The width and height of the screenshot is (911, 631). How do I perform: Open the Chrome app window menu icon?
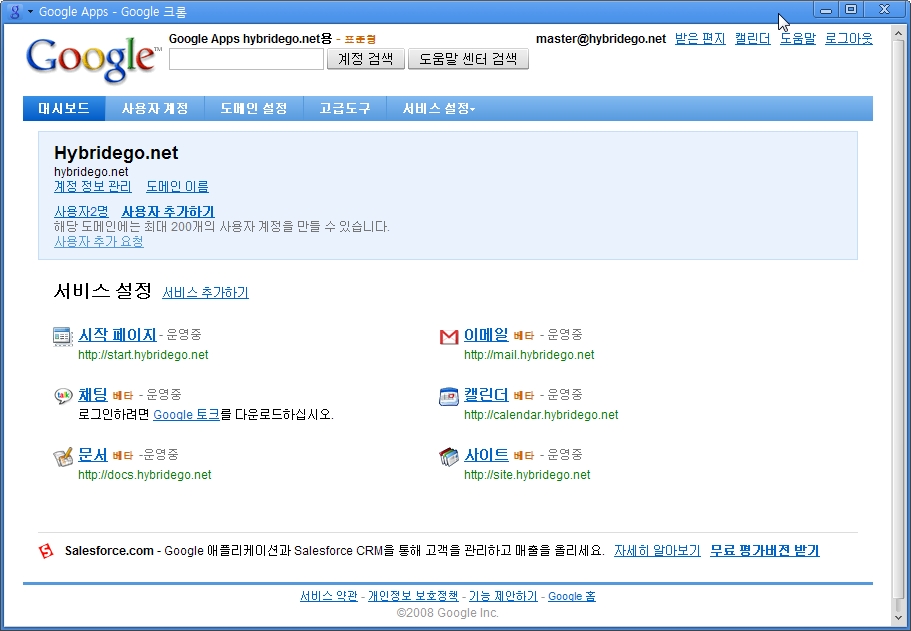click(19, 12)
